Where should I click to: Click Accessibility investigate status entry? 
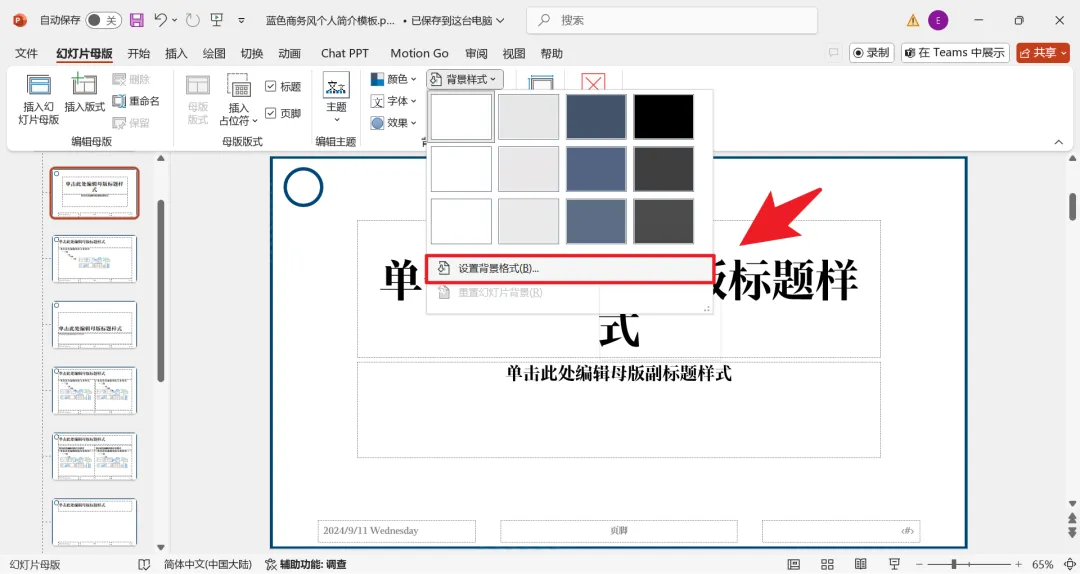click(306, 564)
